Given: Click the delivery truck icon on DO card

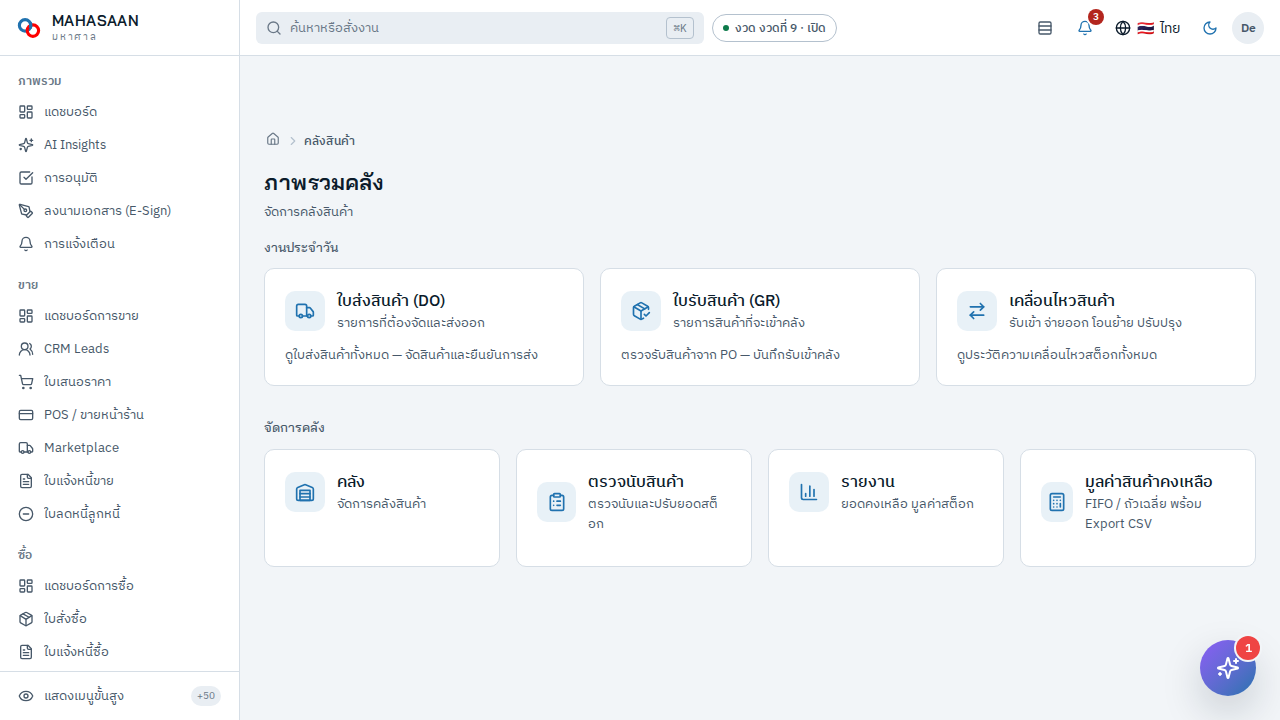Looking at the screenshot, I should point(305,311).
